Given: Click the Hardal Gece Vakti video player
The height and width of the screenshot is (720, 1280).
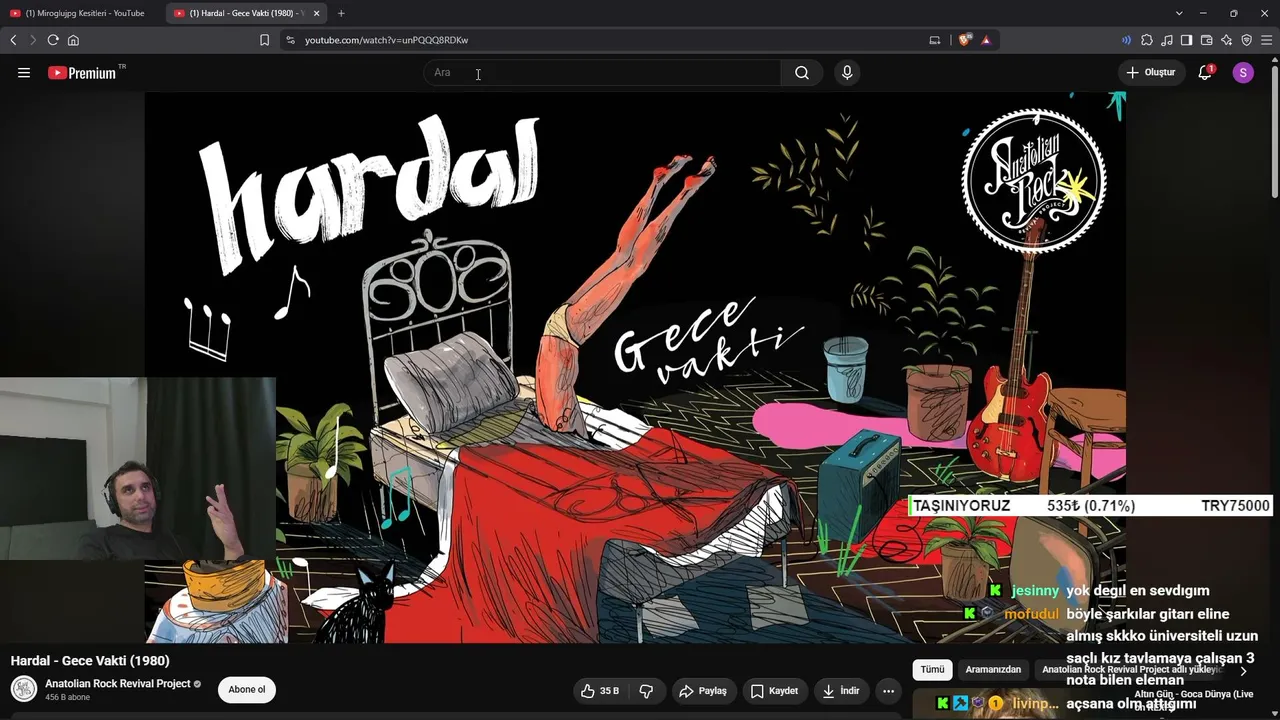Looking at the screenshot, I should pos(635,367).
